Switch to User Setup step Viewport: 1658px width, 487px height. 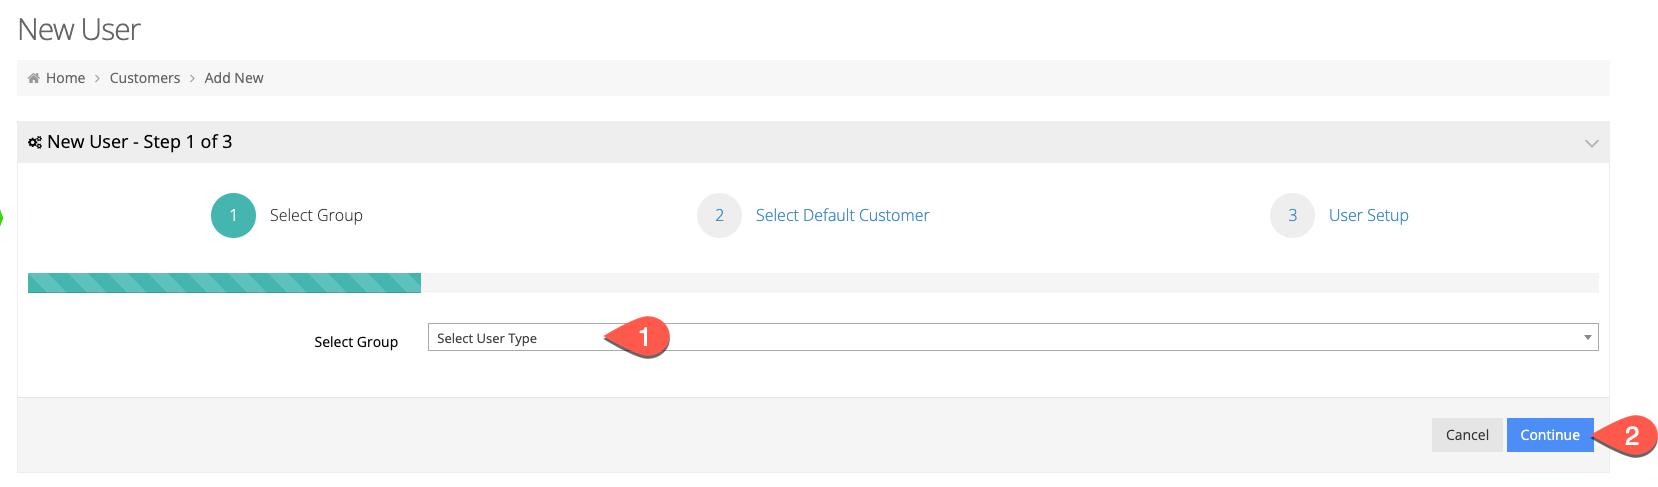[x=1368, y=215]
